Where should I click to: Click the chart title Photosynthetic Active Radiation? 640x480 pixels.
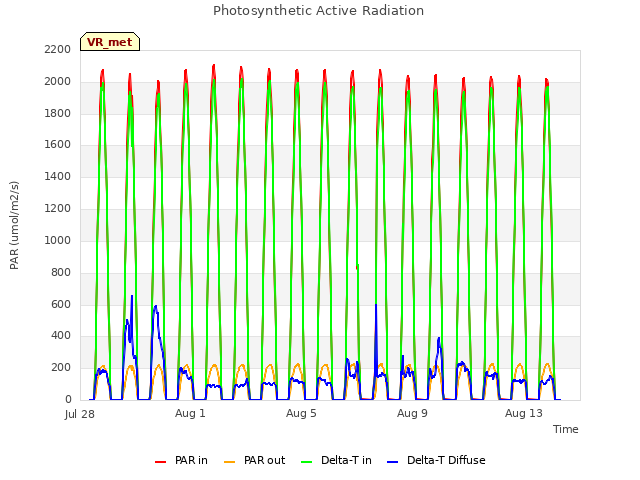pos(318,11)
